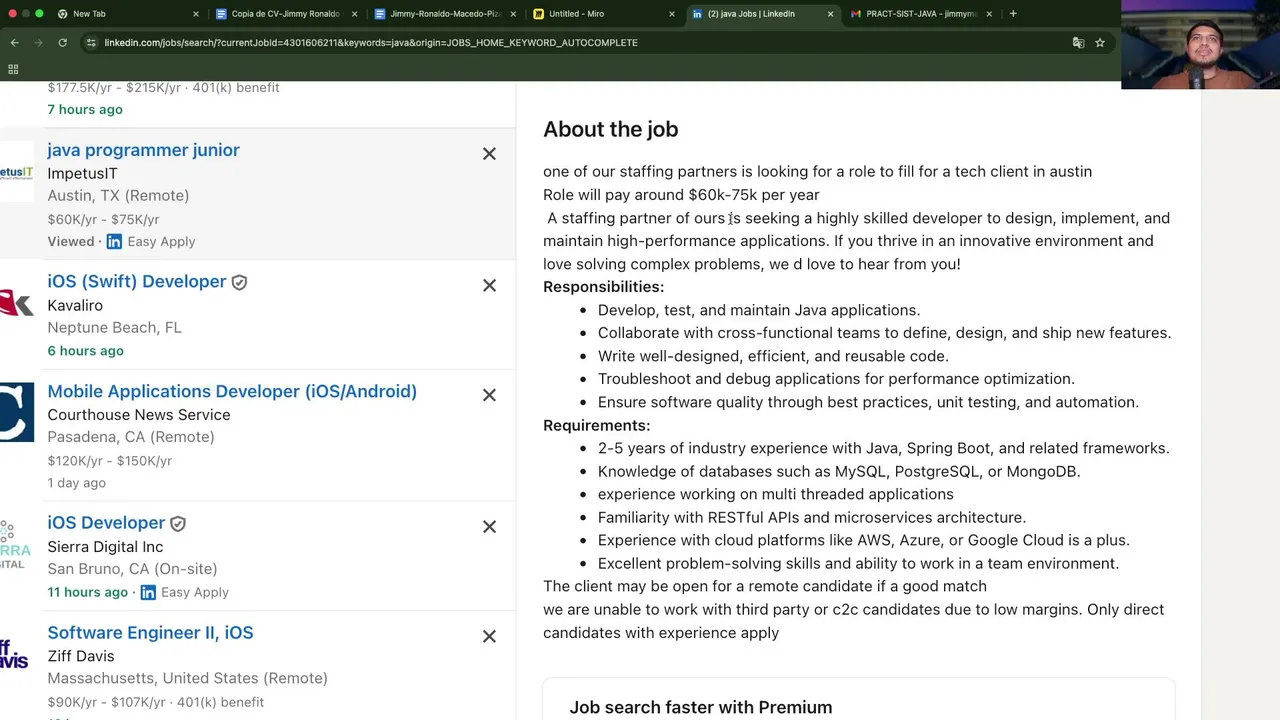Click the Sierra Digital company logo

(x=16, y=544)
